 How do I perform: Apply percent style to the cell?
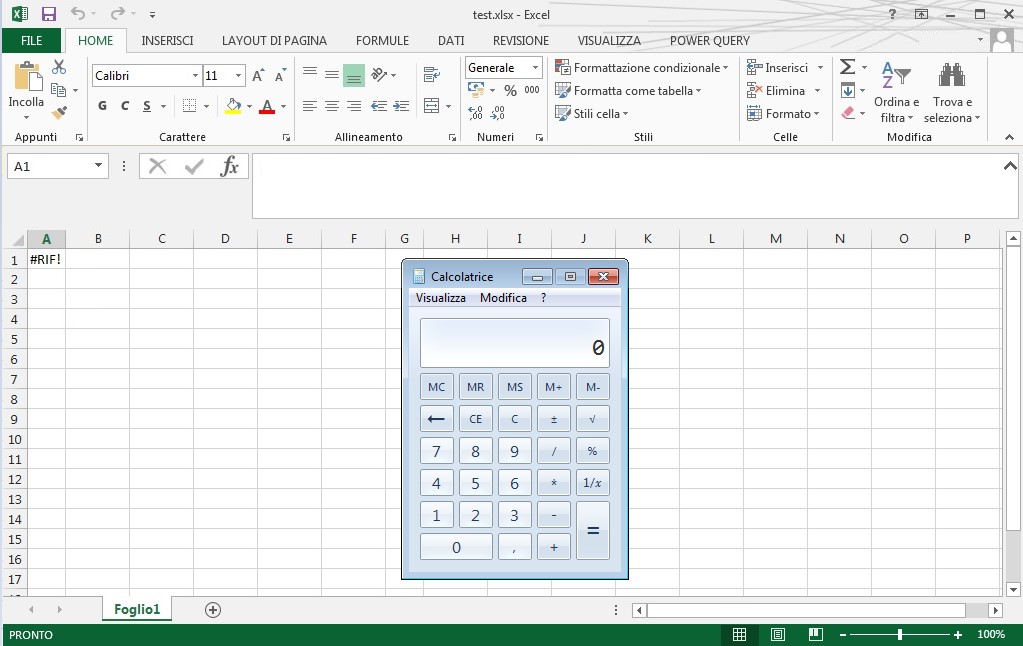[x=510, y=91]
